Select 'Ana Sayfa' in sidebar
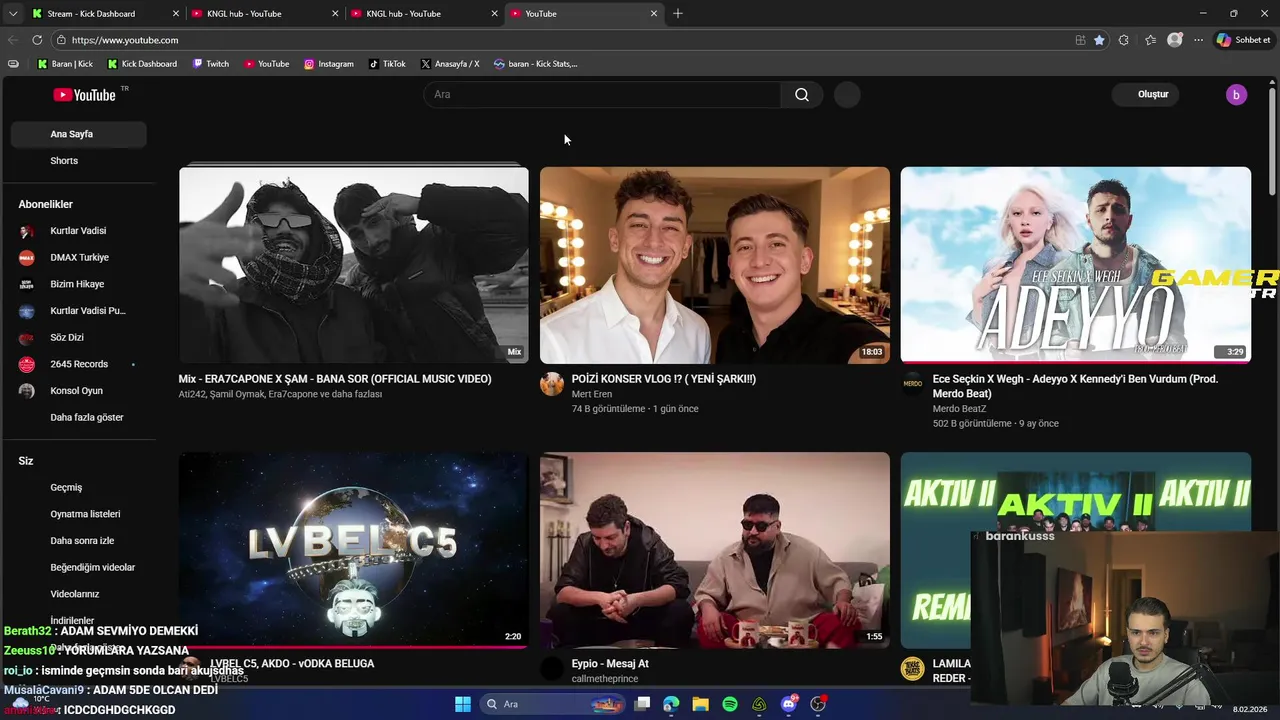Screen dimensions: 1280x720 (x=78, y=134)
